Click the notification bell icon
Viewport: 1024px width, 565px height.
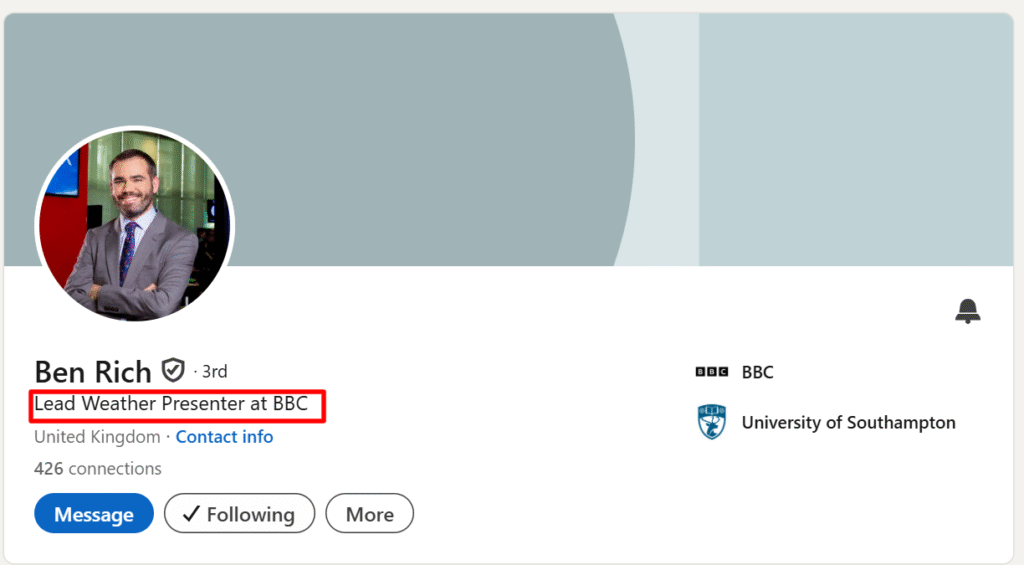point(967,311)
